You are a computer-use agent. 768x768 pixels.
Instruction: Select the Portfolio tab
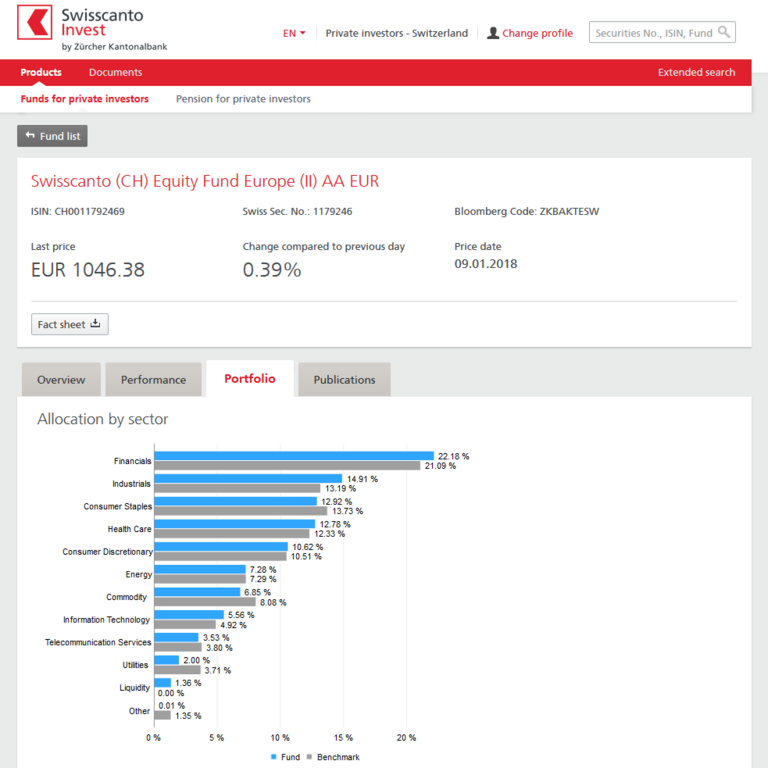pos(250,379)
